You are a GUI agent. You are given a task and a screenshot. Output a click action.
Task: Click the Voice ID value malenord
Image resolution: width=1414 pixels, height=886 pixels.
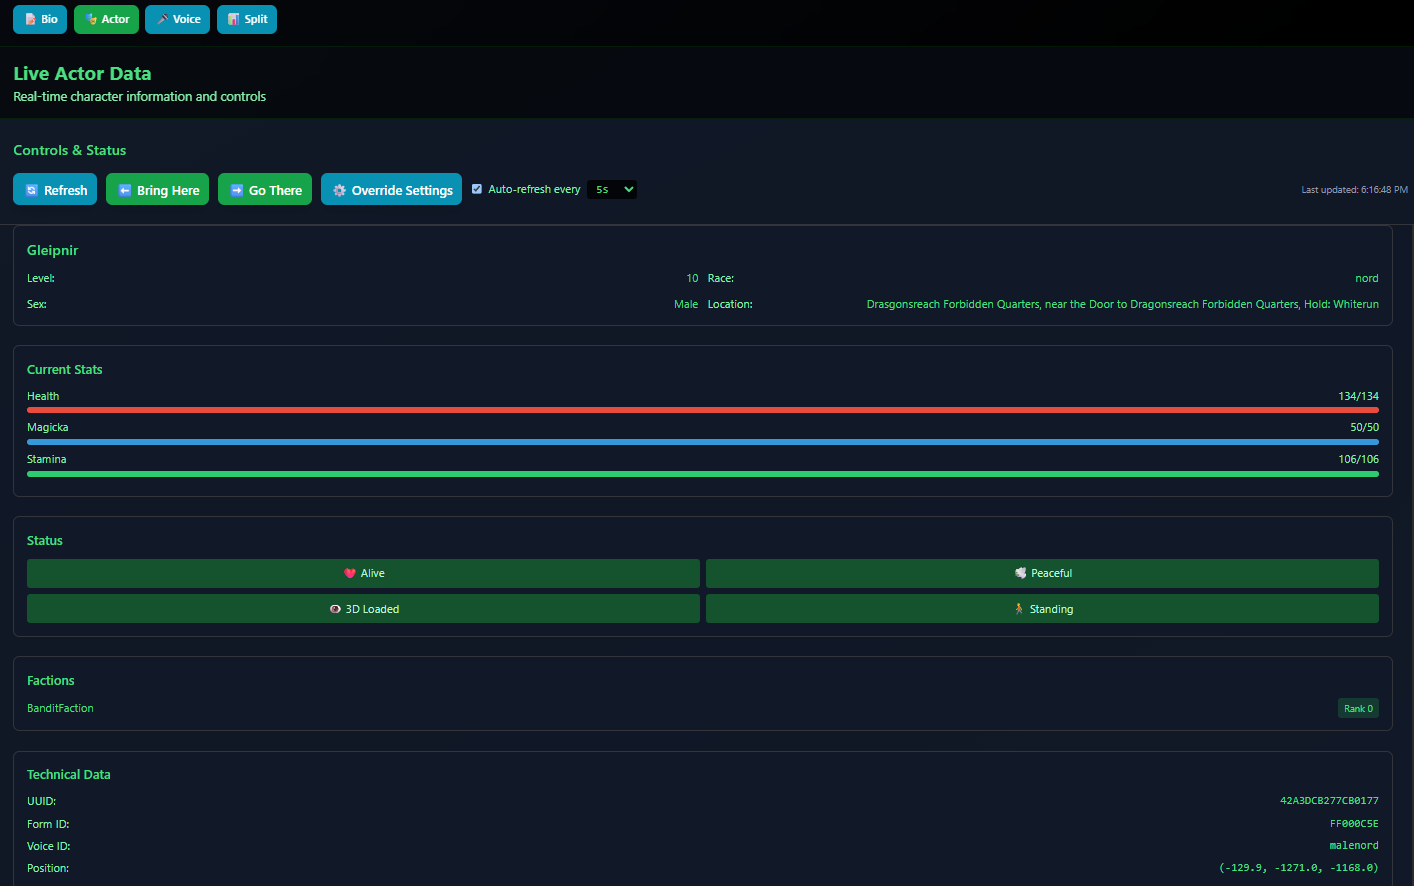pyautogui.click(x=1354, y=846)
